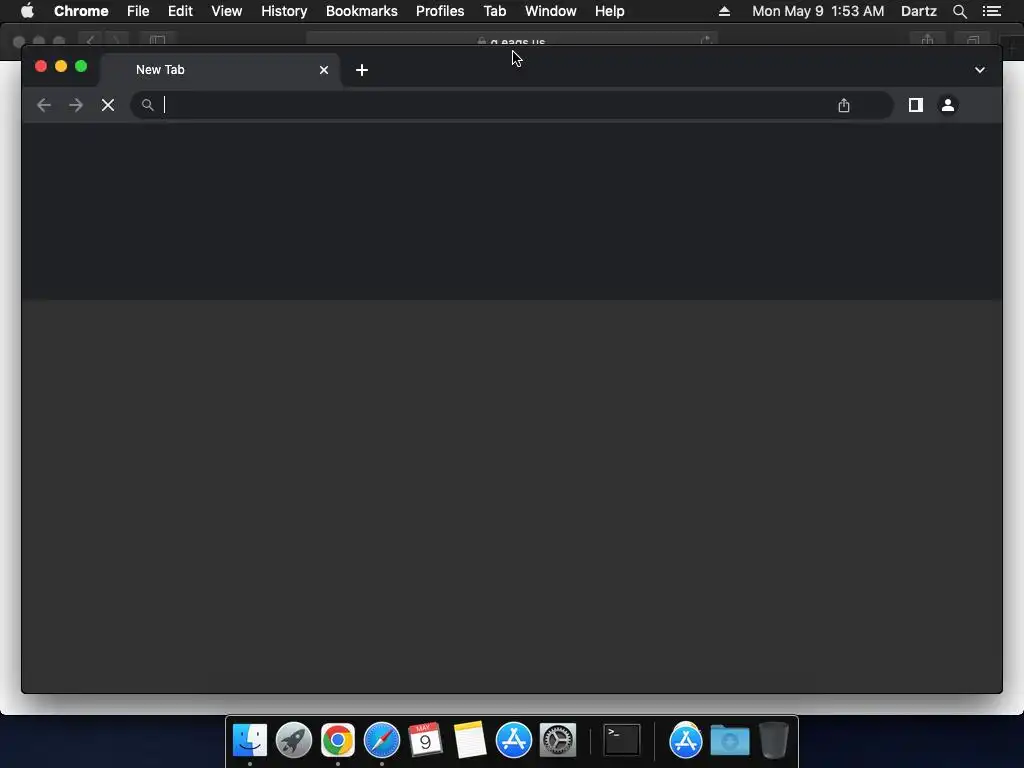
Task: Open the File menu
Action: click(x=138, y=11)
